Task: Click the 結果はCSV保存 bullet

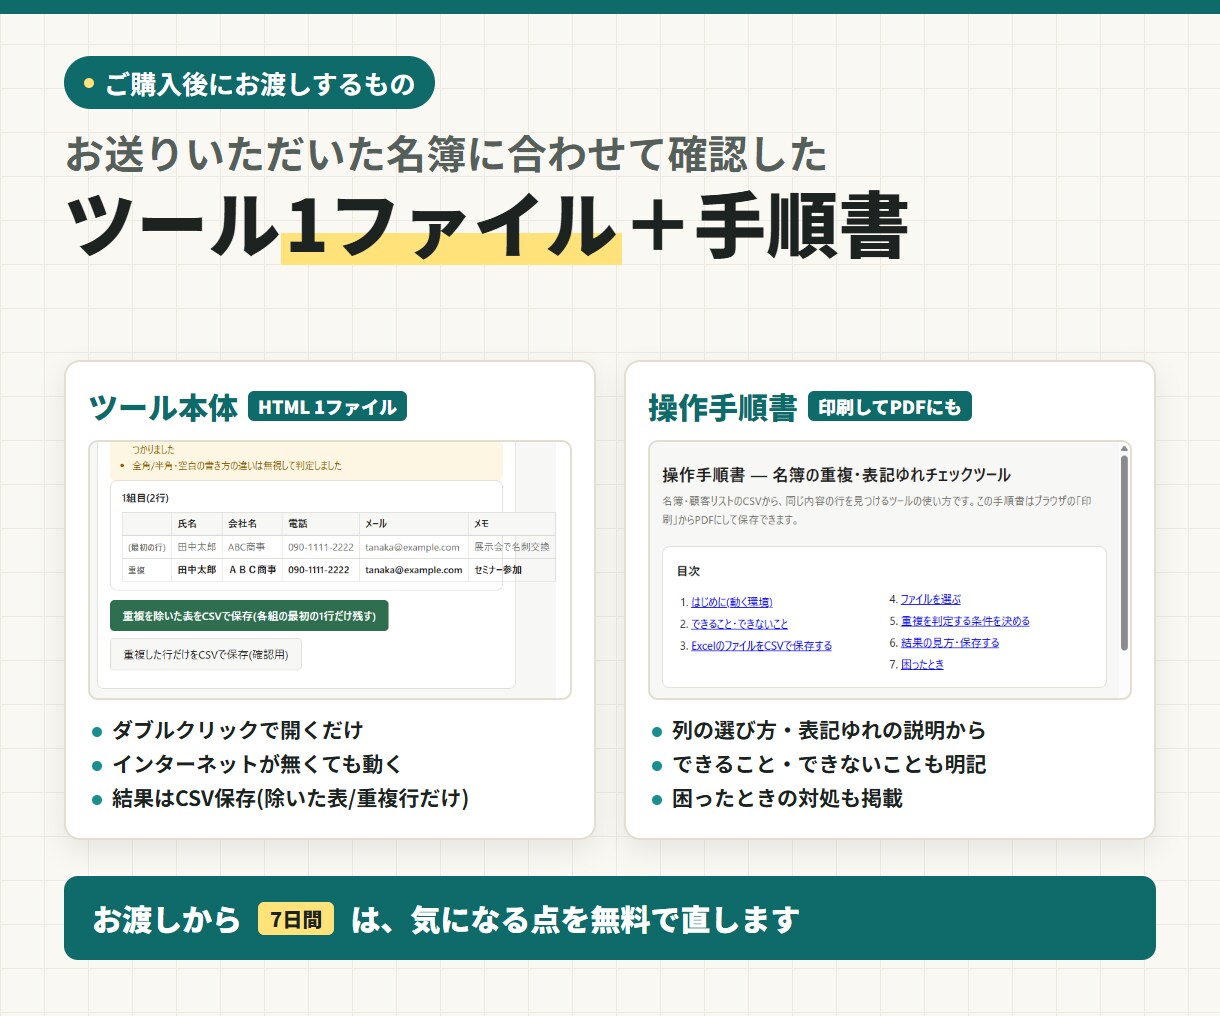Action: click(x=291, y=799)
